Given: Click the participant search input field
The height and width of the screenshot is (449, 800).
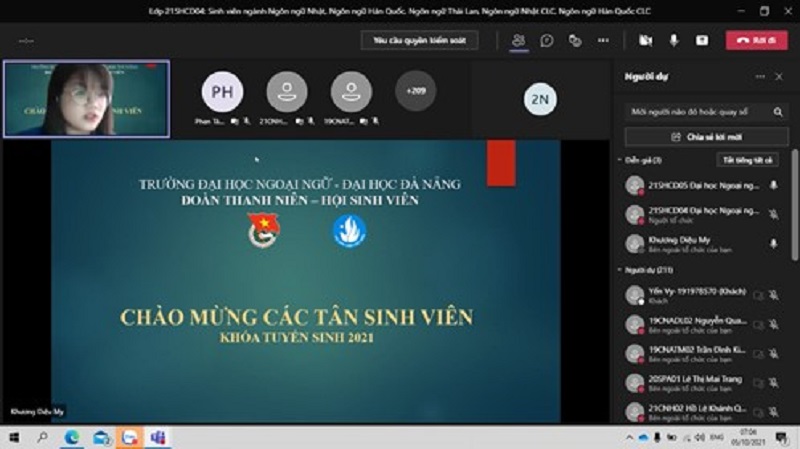Looking at the screenshot, I should tap(700, 111).
